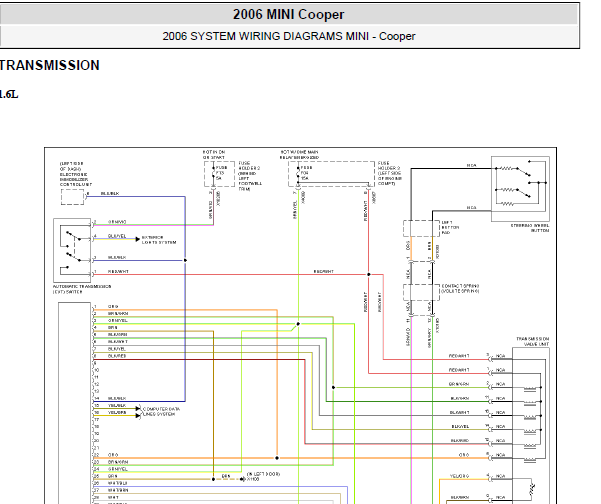Click '2006 SYSTEM WIRING DIAGRAMS MINI - Cooper' subtitle
601x504 pixels.
point(289,36)
